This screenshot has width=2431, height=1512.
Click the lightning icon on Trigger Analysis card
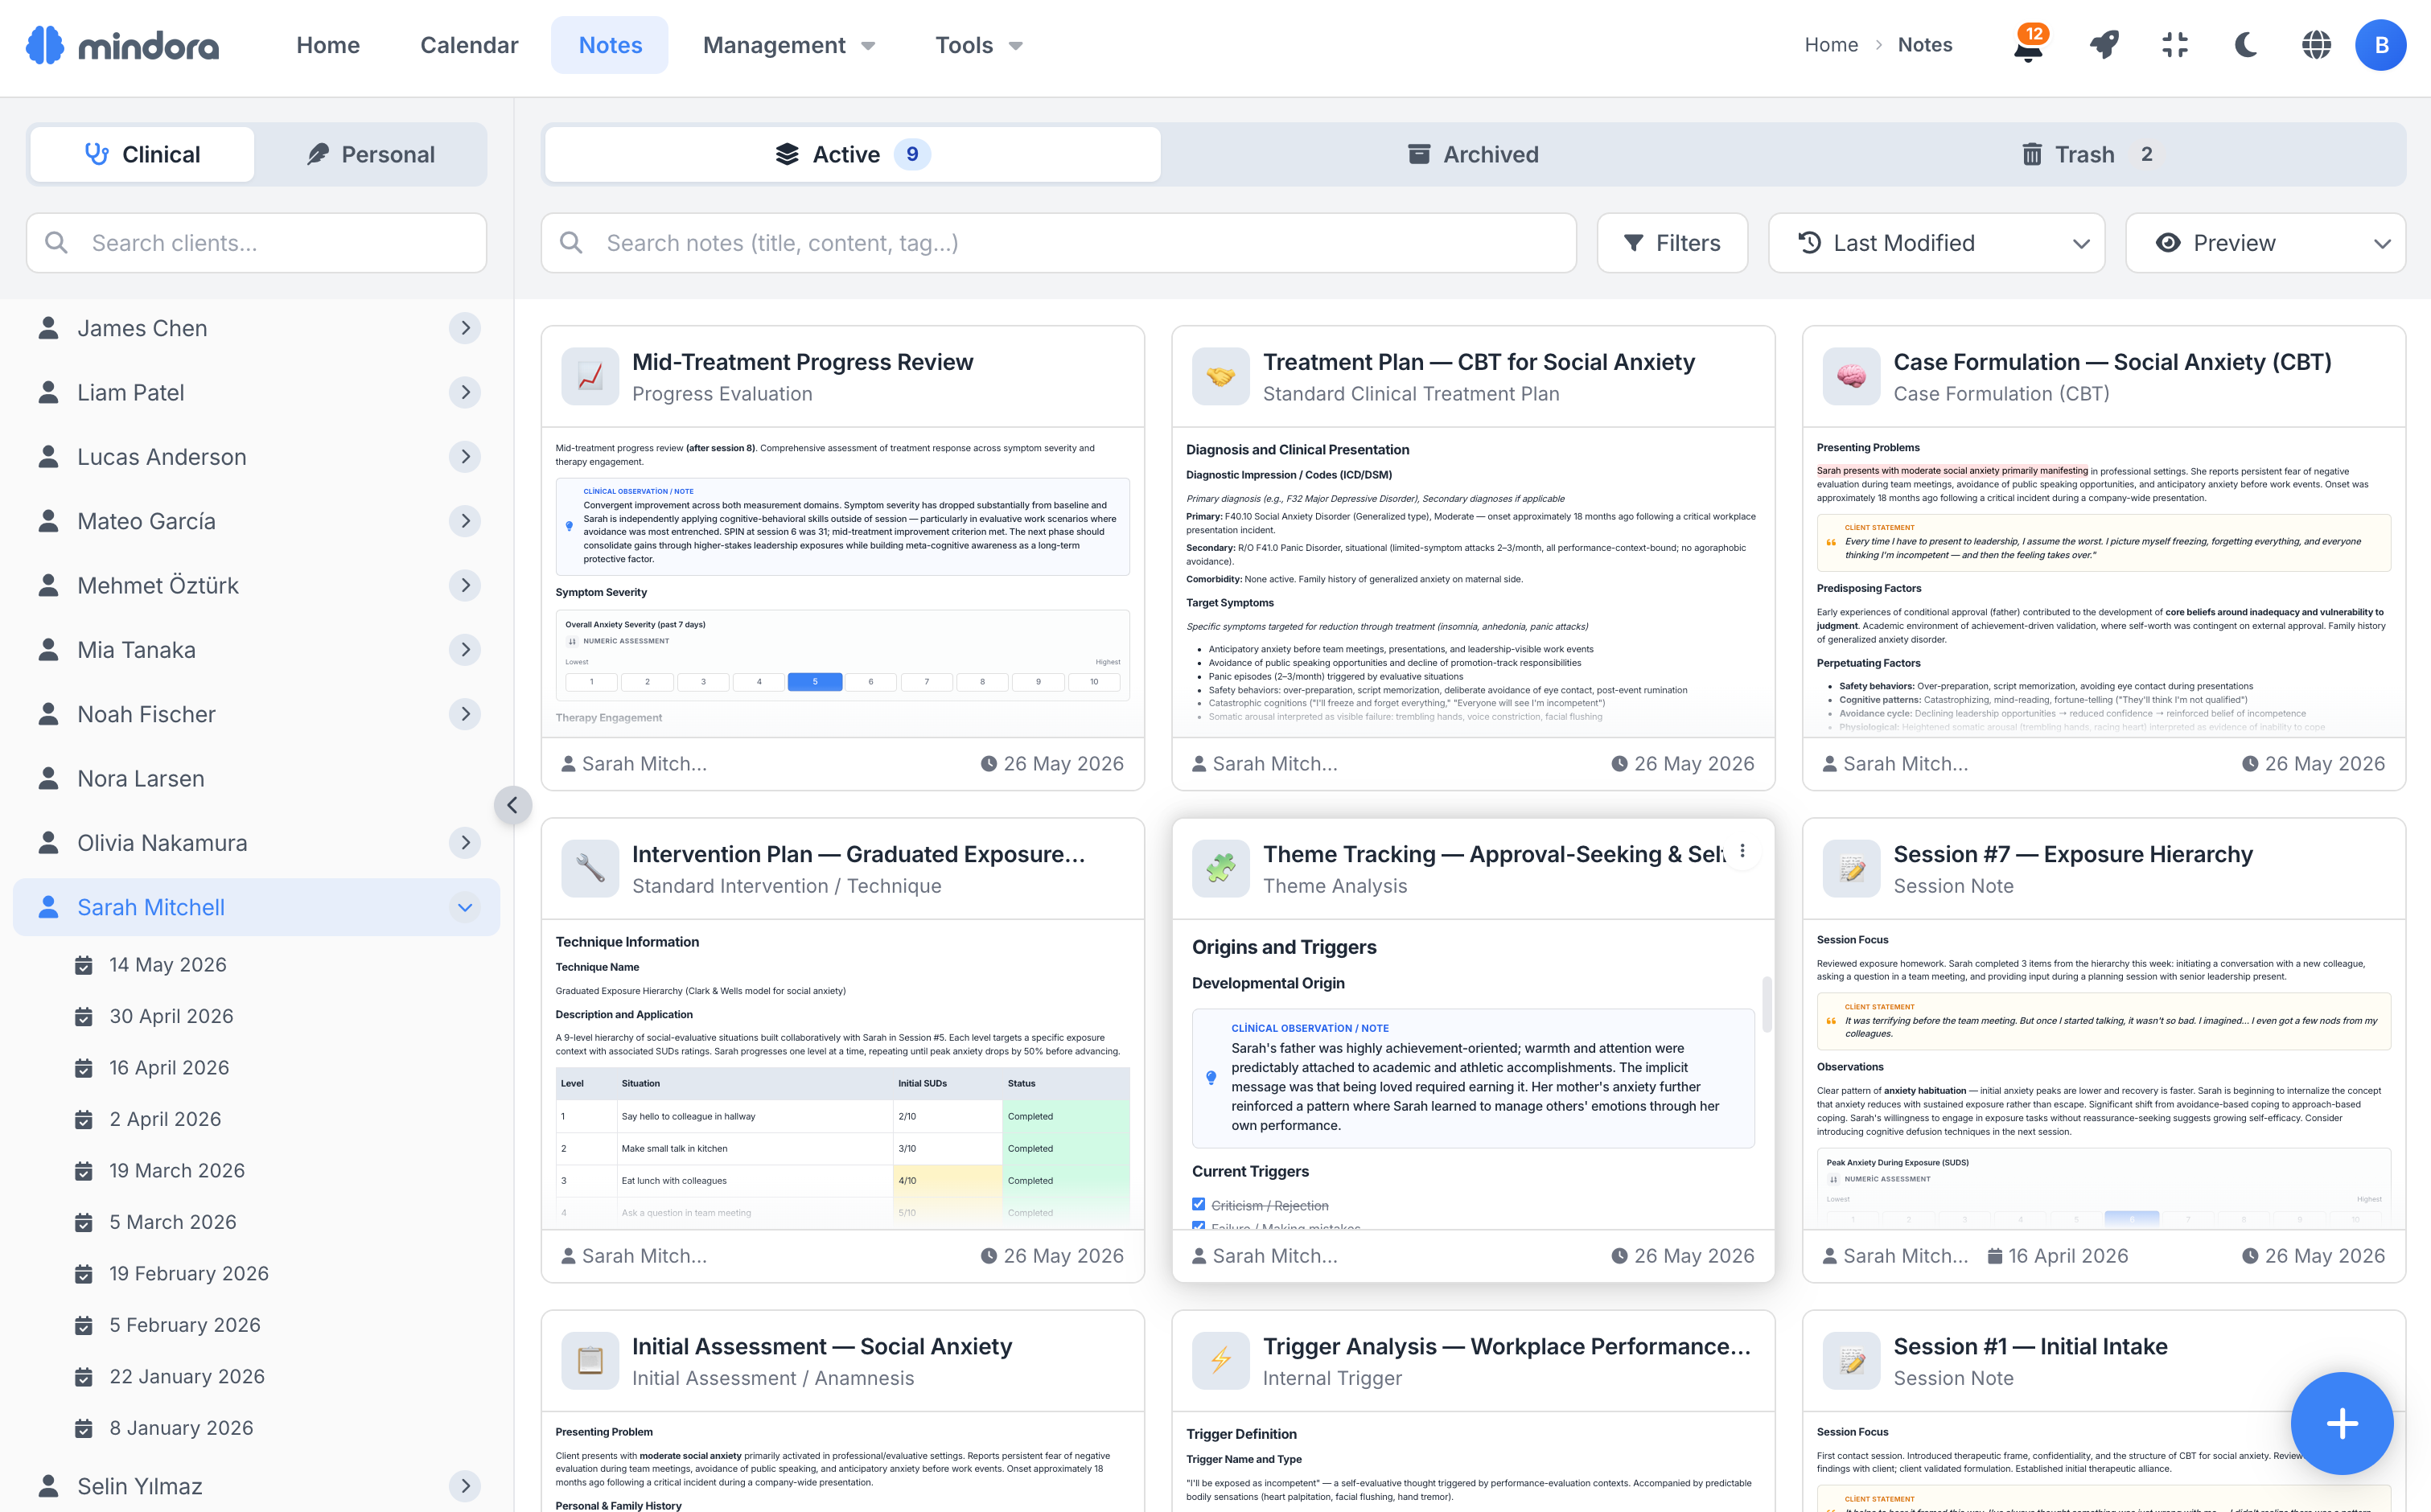(x=1220, y=1360)
